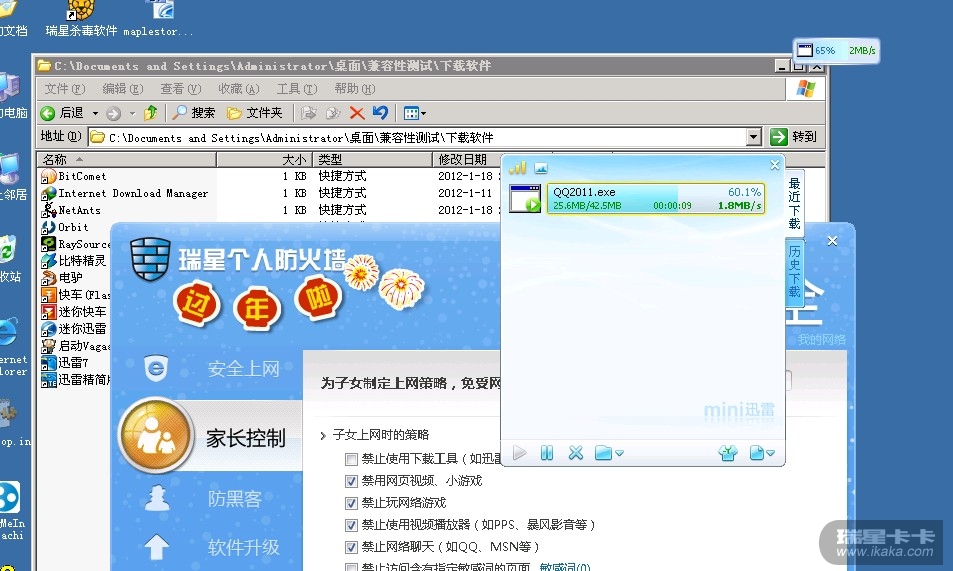Sort files by 大小 column
This screenshot has width=953, height=571.
(x=264, y=159)
